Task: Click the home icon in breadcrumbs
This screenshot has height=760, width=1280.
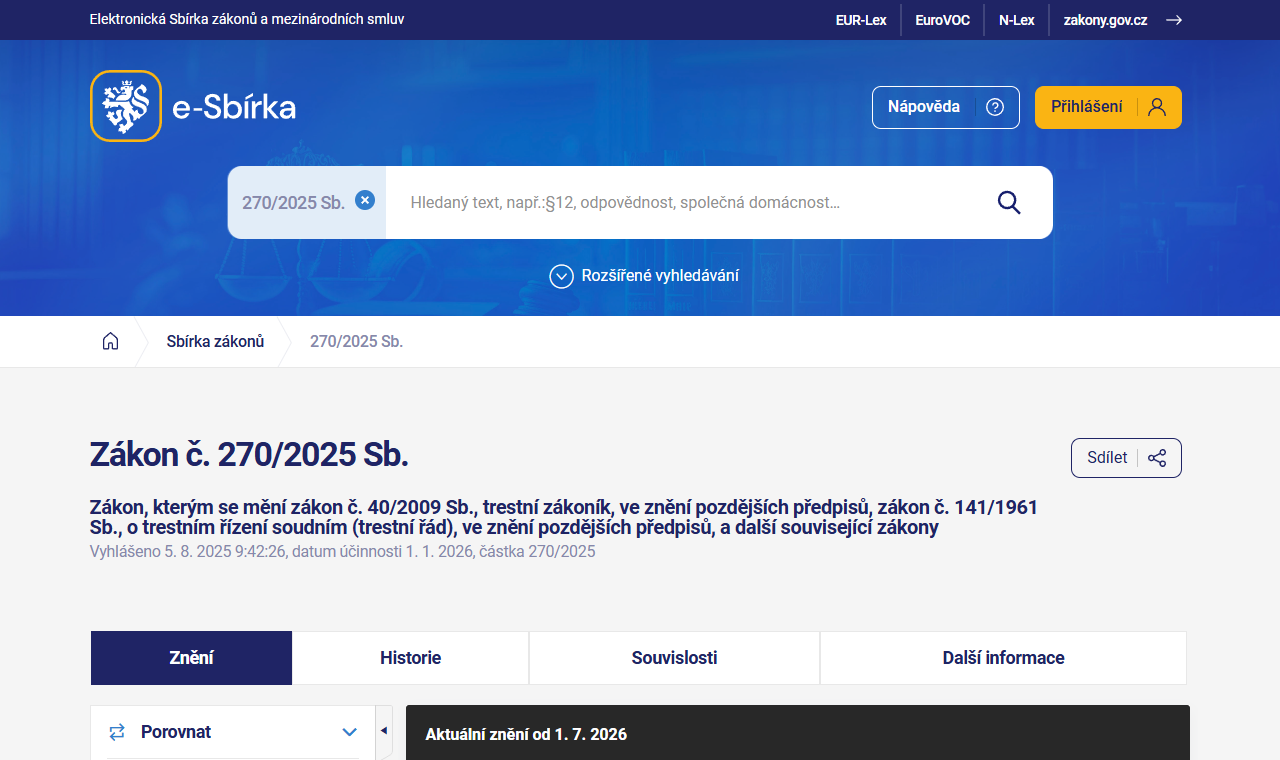Action: (x=111, y=341)
